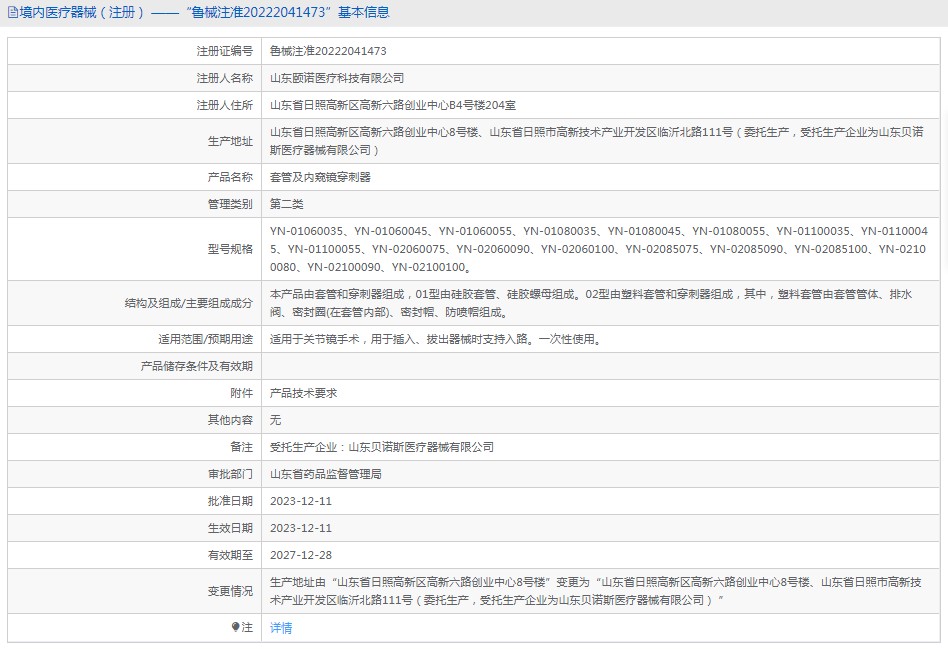Viewport: 948px width, 649px height.
Task: Select remark 受托生产企业：山东贝诺斯医疗器械有限公司
Action: coord(382,447)
